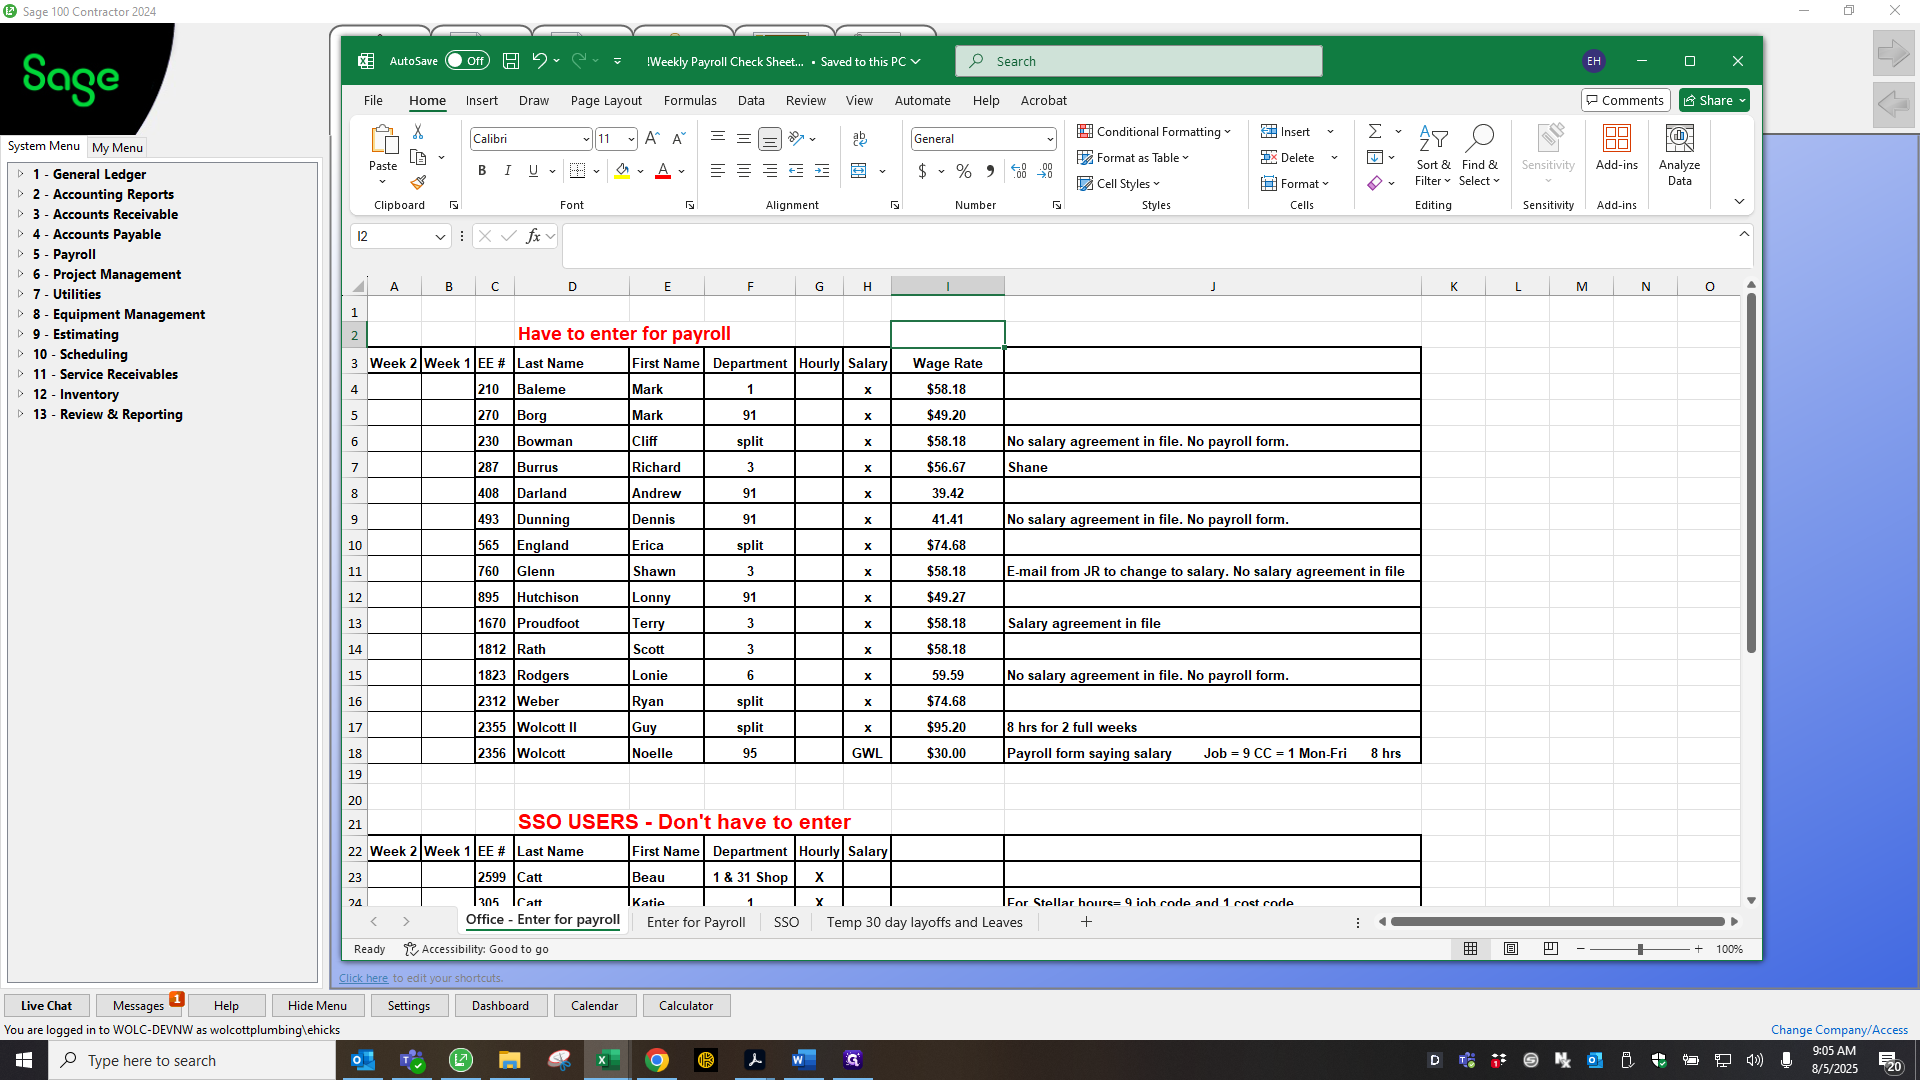Switch to the Enter for Payroll sheet tab
The height and width of the screenshot is (1080, 1920).
tap(696, 922)
